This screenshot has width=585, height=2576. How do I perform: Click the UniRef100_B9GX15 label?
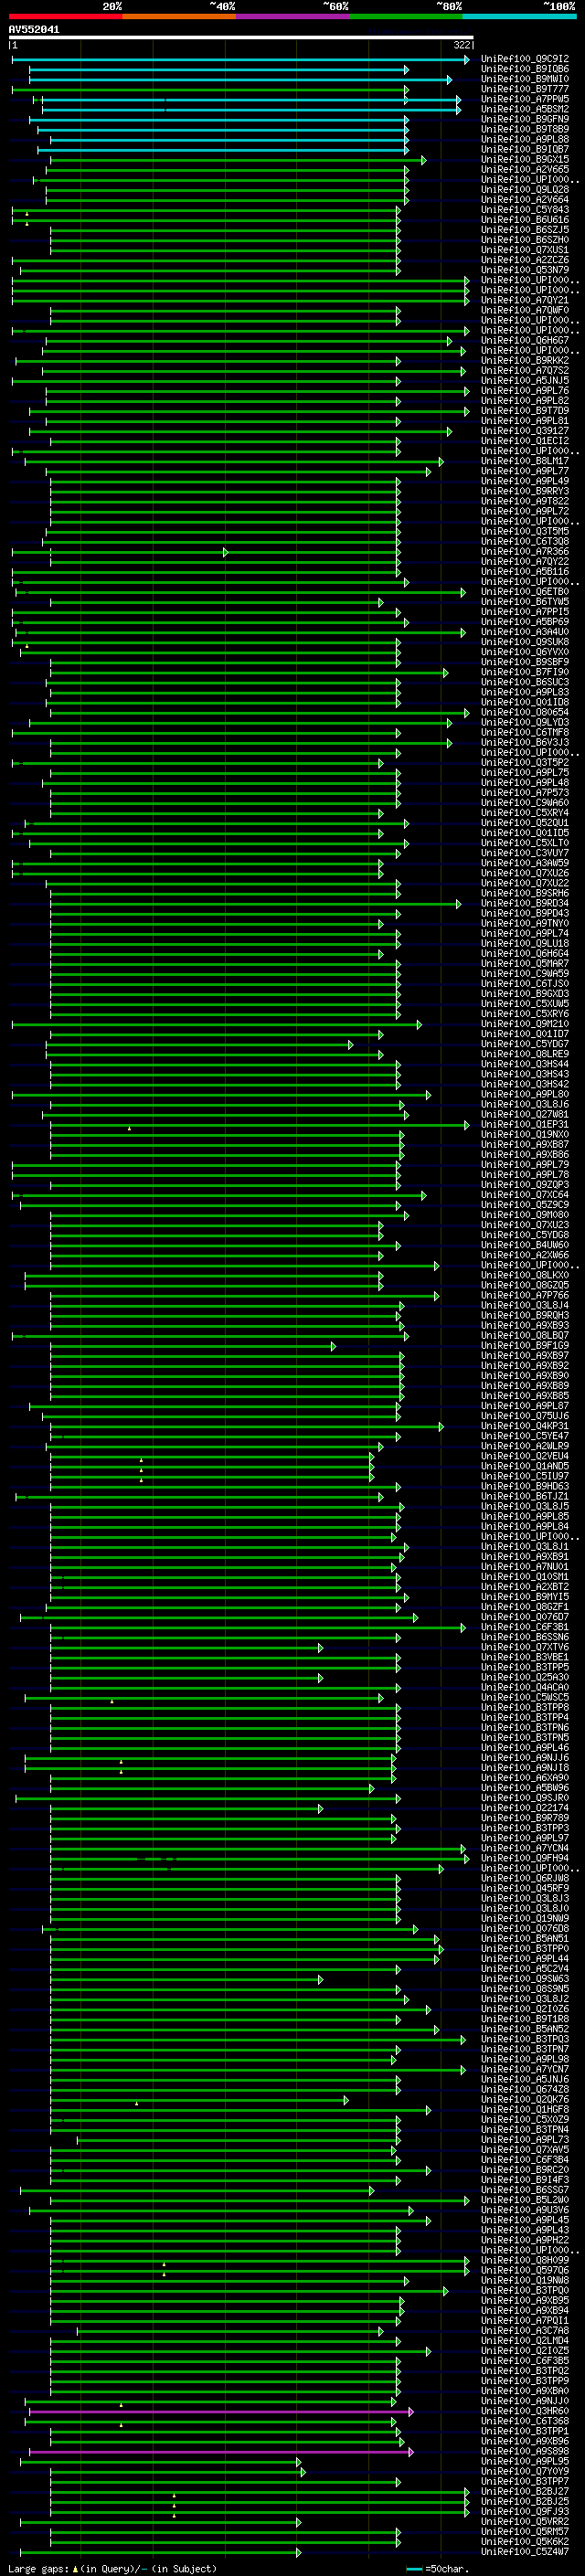(525, 159)
